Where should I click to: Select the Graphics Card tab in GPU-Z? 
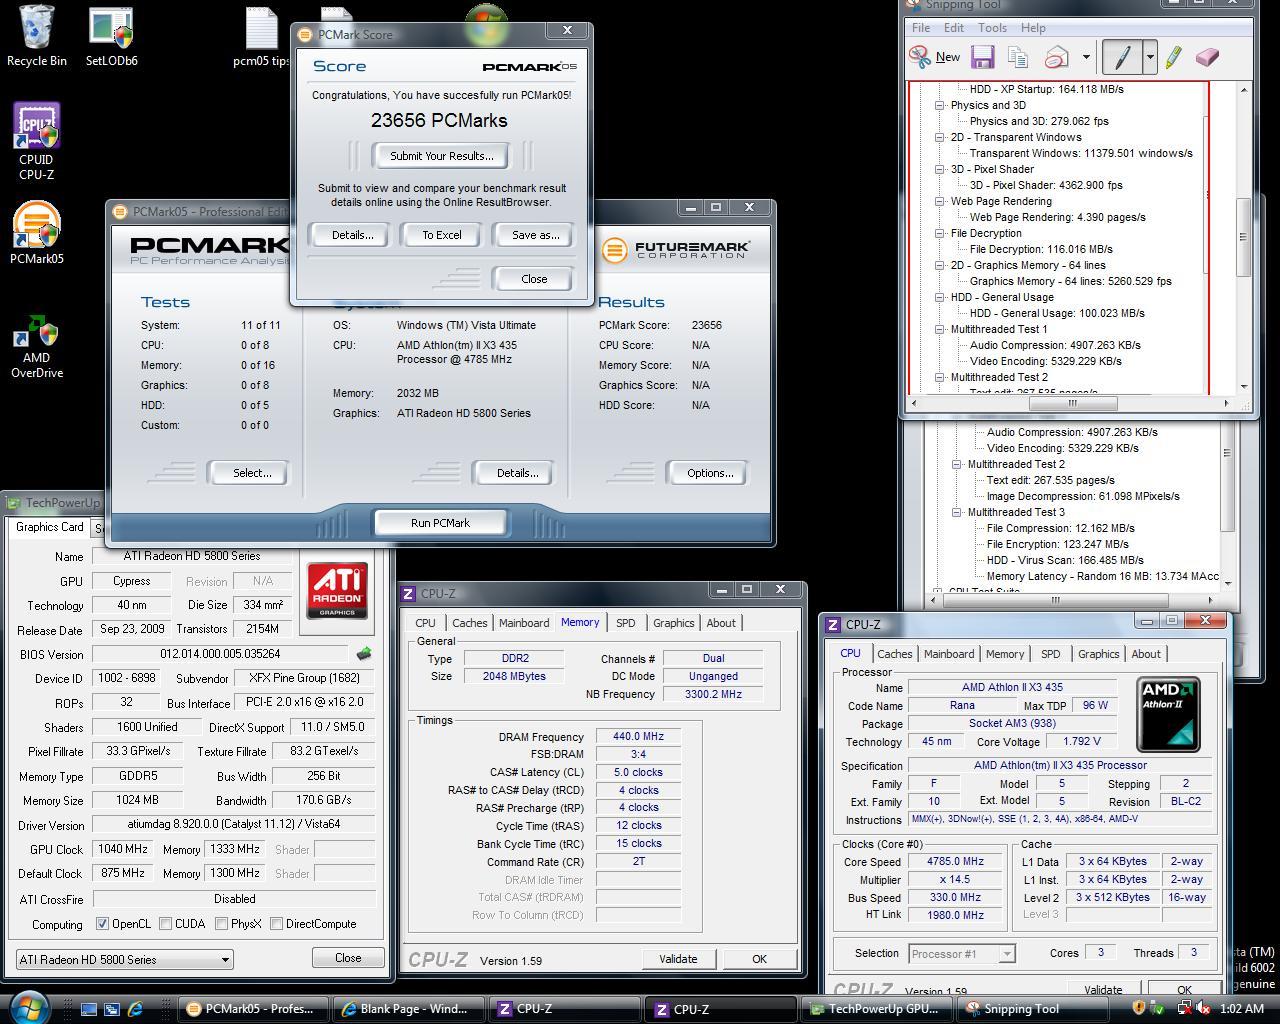click(50, 527)
